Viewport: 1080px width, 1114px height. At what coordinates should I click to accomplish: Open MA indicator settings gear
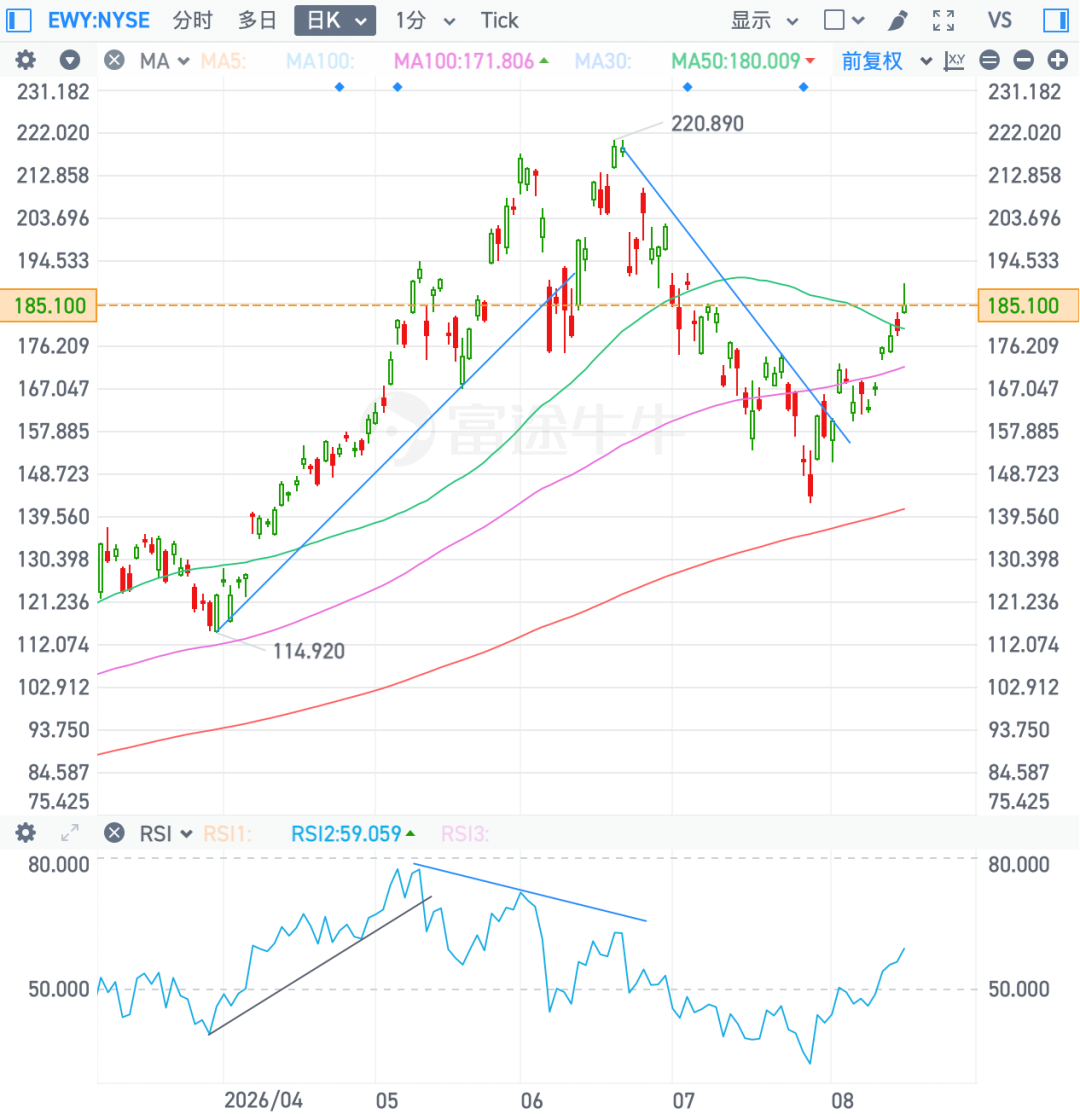click(x=26, y=60)
